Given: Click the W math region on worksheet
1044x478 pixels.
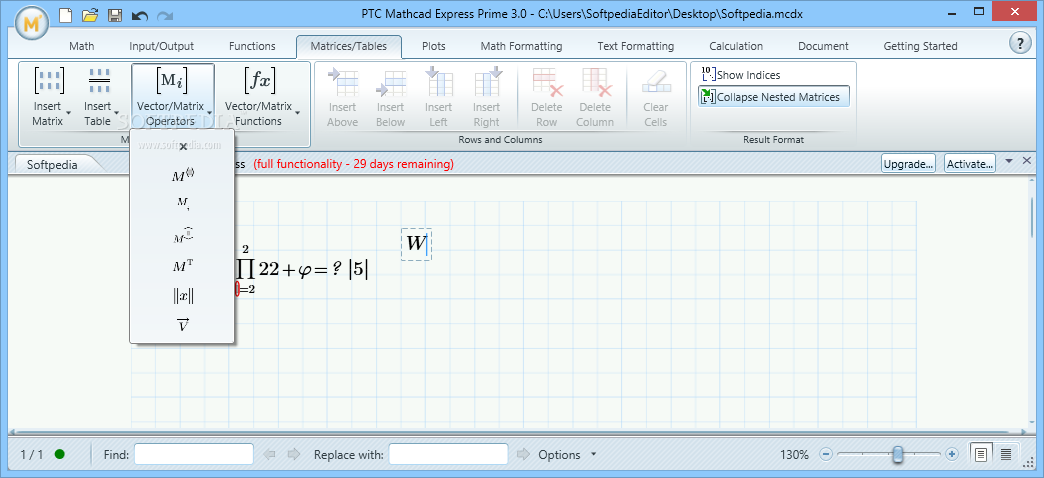Looking at the screenshot, I should 417,244.
